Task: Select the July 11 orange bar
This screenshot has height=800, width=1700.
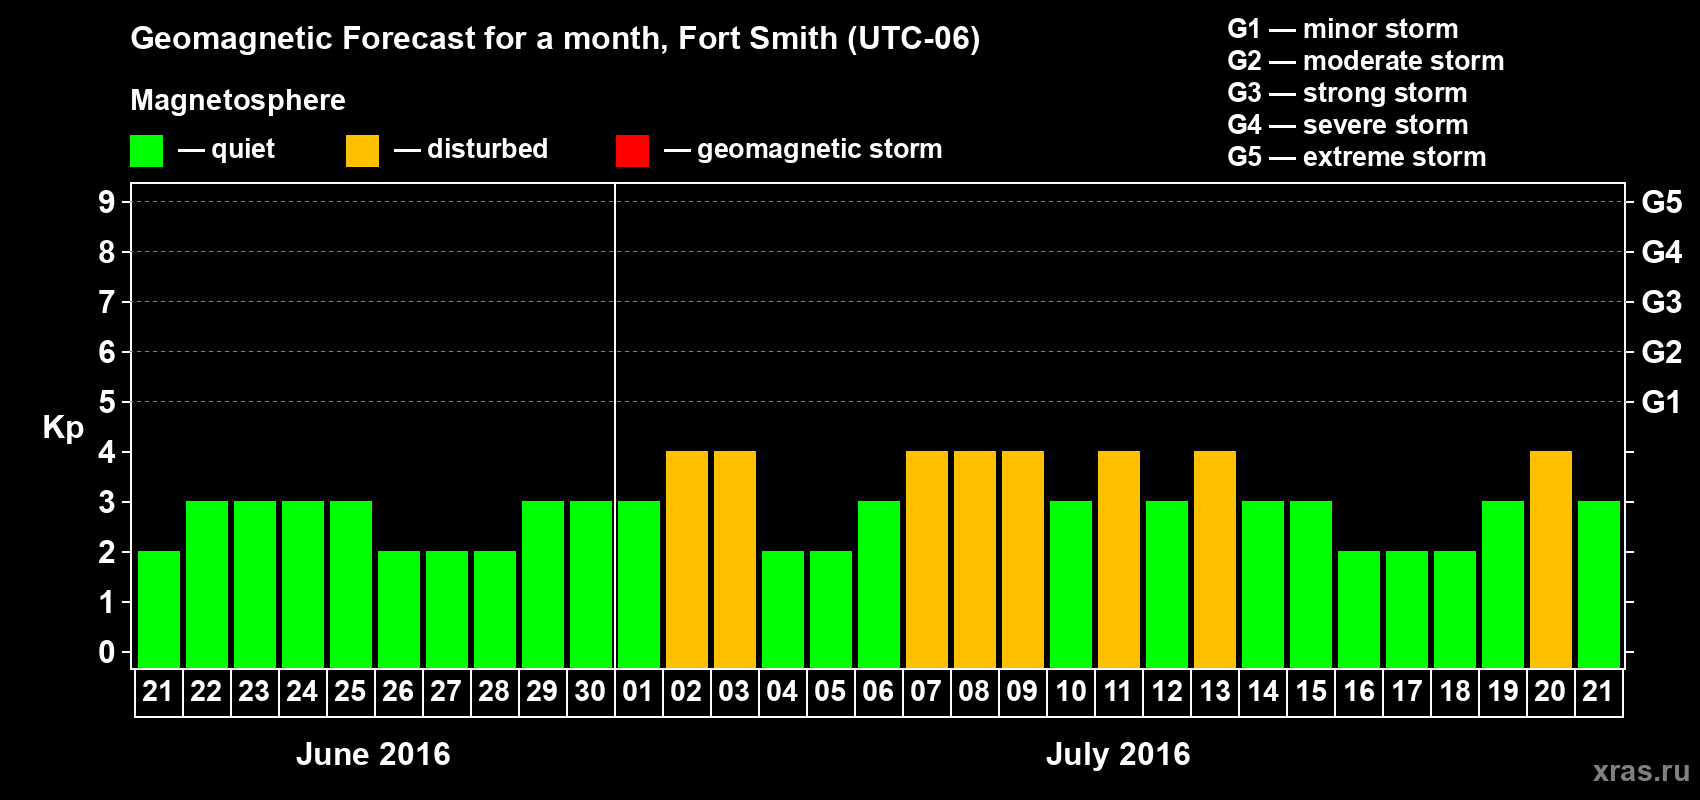Action: click(1119, 559)
